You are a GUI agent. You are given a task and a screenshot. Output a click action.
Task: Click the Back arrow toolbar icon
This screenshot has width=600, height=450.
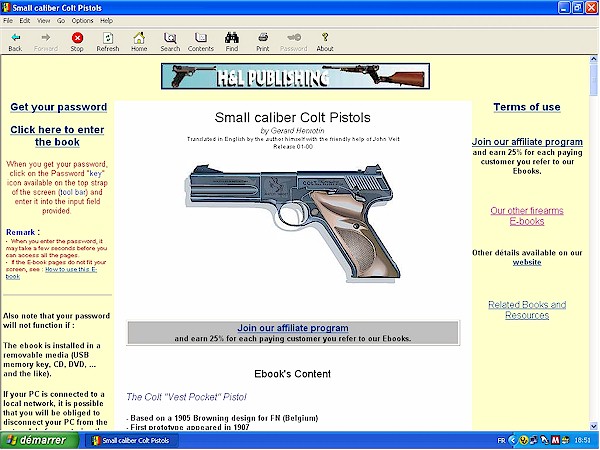[x=15, y=38]
